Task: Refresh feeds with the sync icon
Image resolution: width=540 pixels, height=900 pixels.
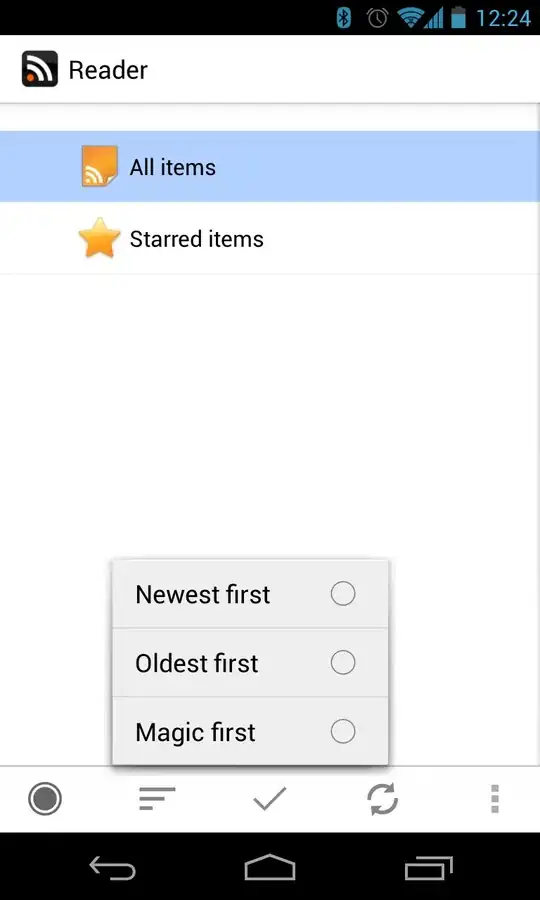Action: coord(382,798)
